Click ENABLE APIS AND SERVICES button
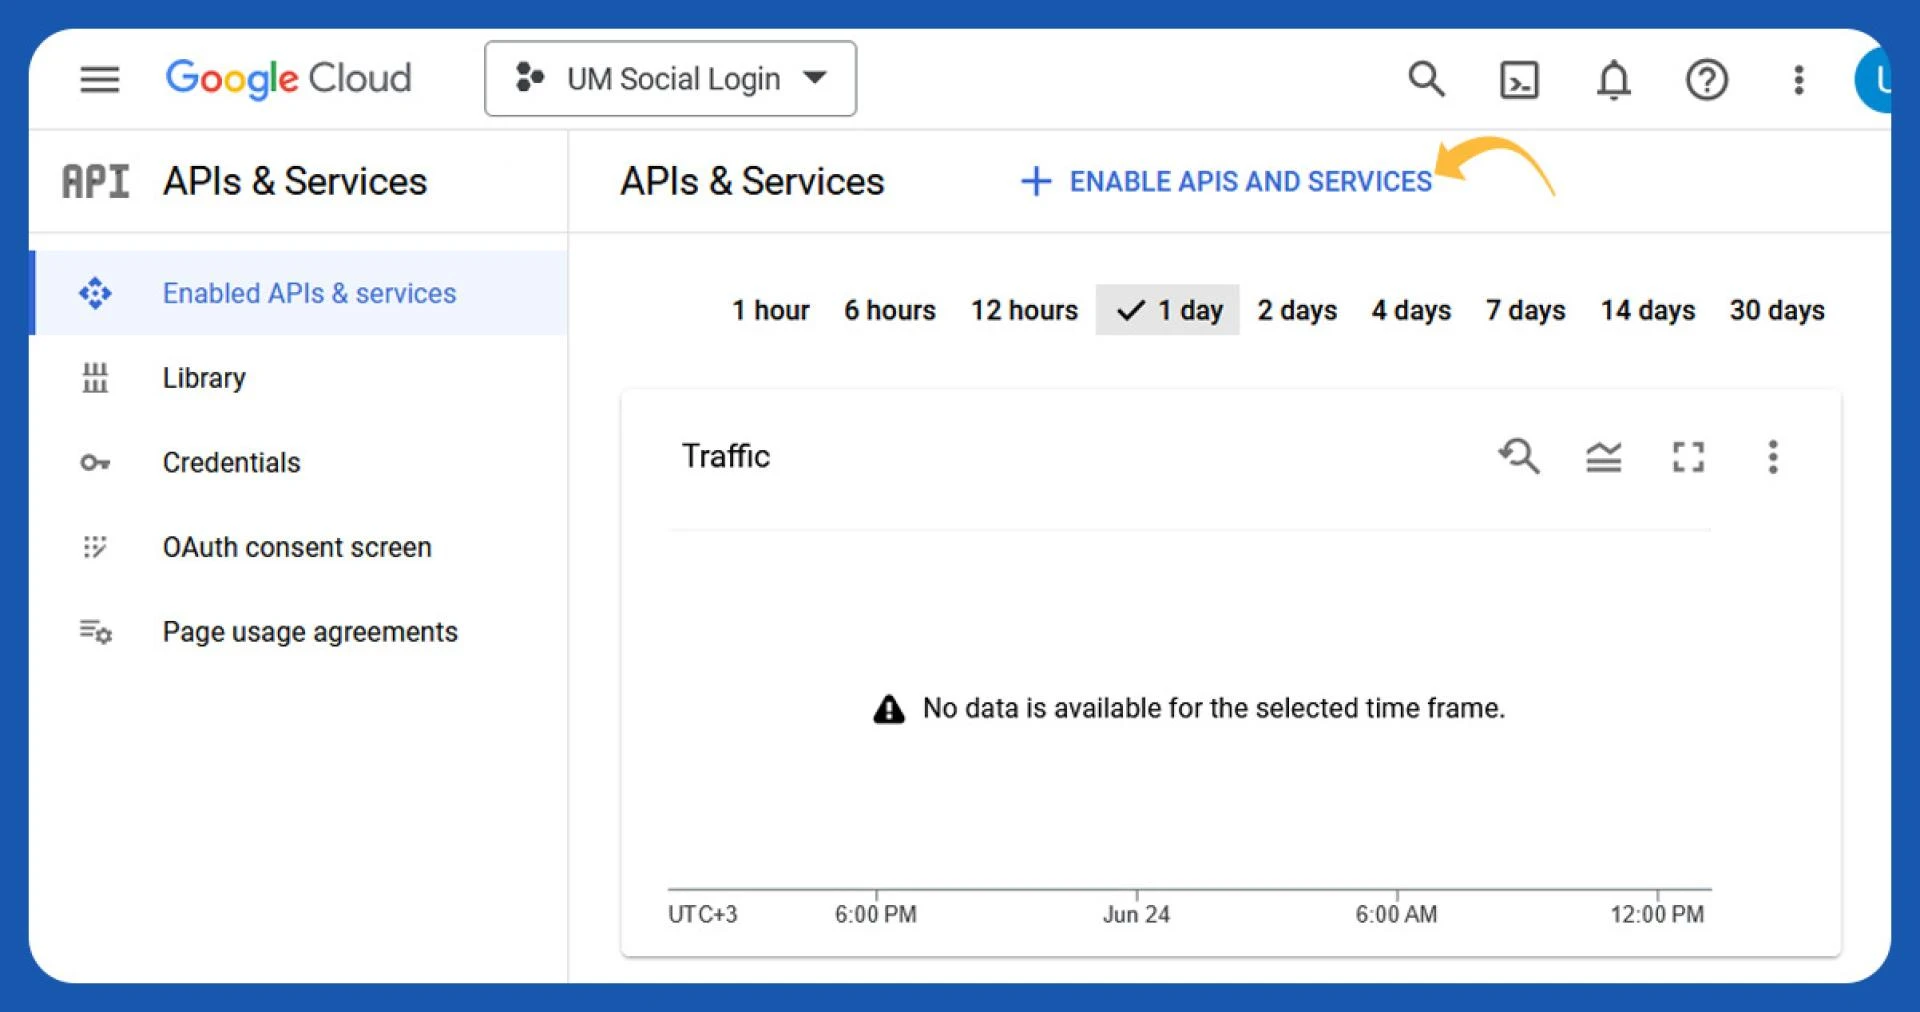This screenshot has height=1012, width=1920. tap(1226, 181)
